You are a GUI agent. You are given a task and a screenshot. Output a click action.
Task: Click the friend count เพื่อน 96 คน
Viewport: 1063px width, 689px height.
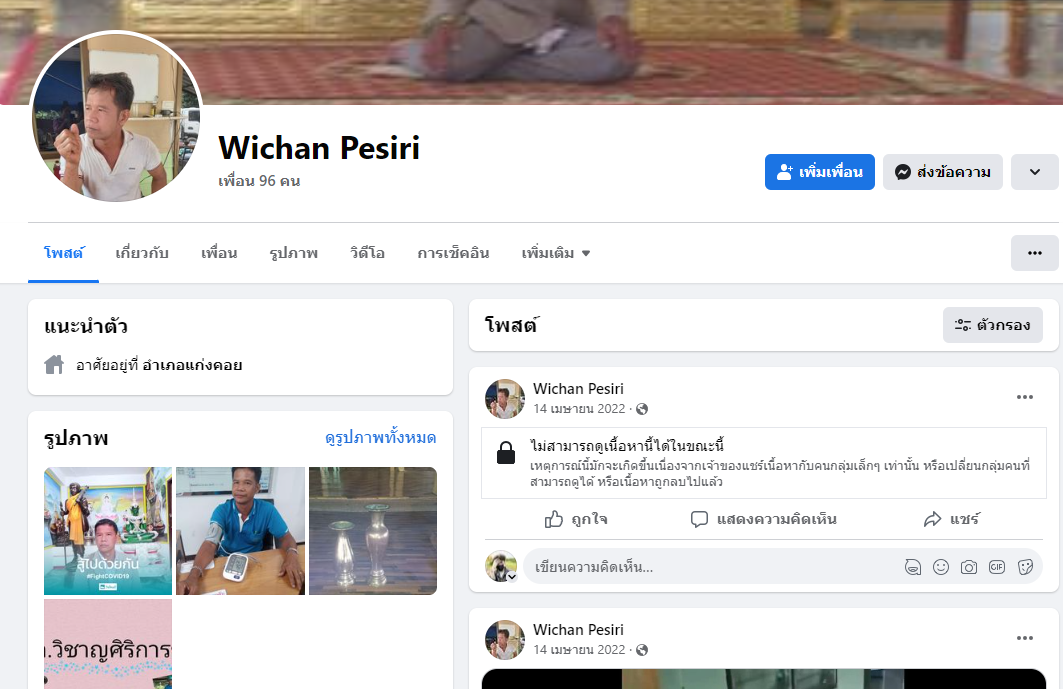tap(259, 181)
